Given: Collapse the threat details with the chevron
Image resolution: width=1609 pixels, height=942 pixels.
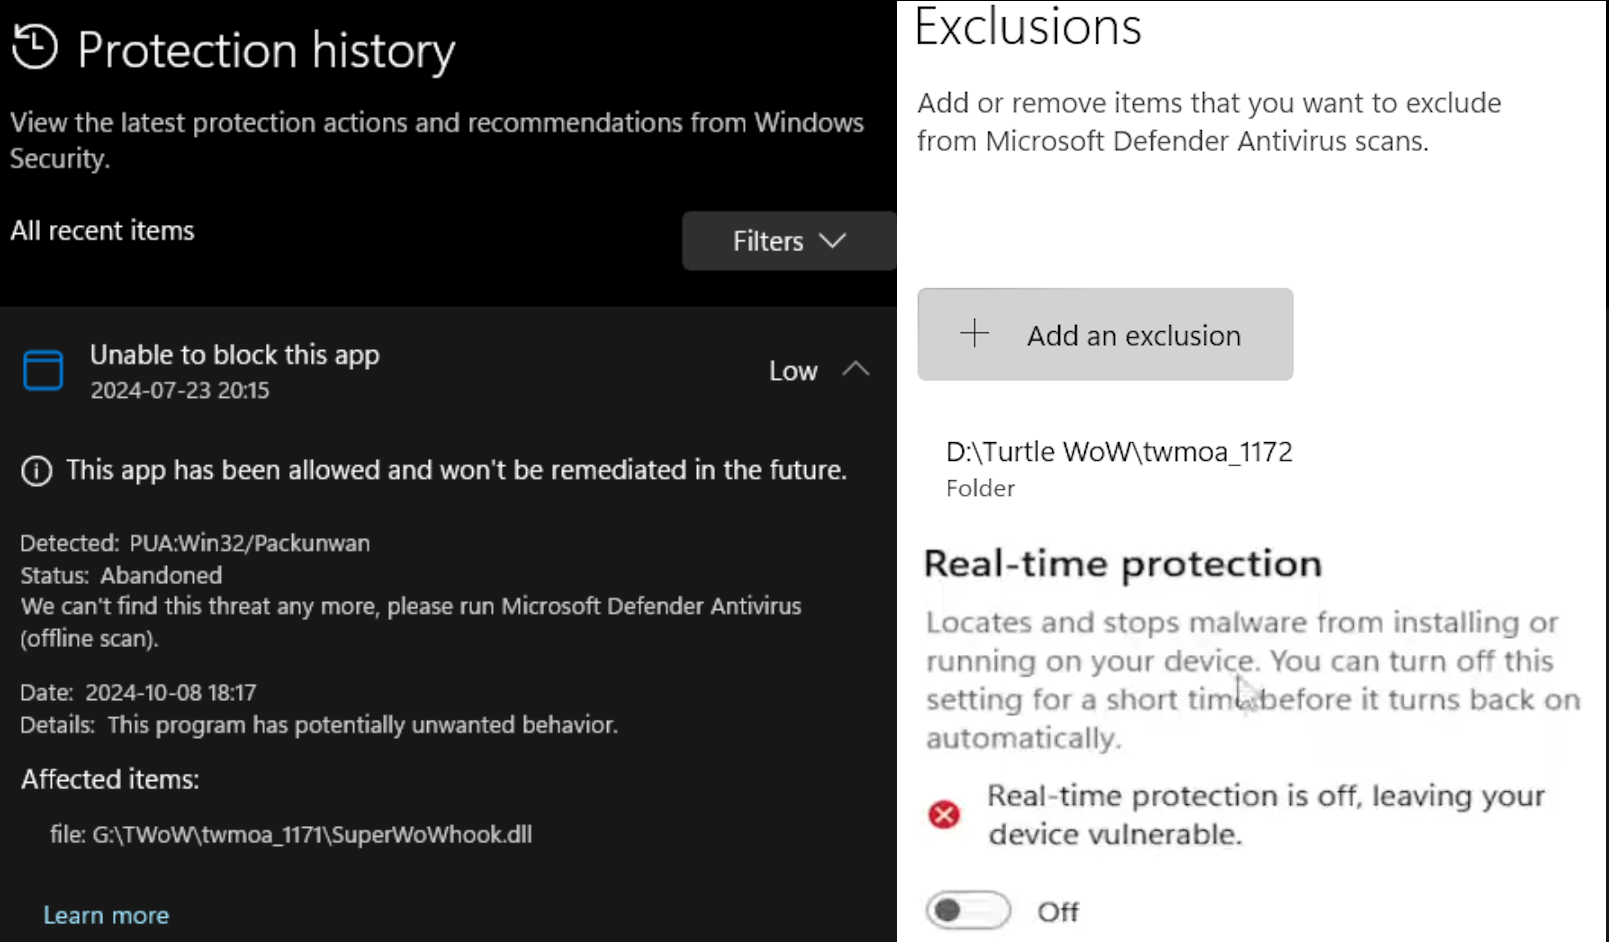Looking at the screenshot, I should pyautogui.click(x=856, y=369).
